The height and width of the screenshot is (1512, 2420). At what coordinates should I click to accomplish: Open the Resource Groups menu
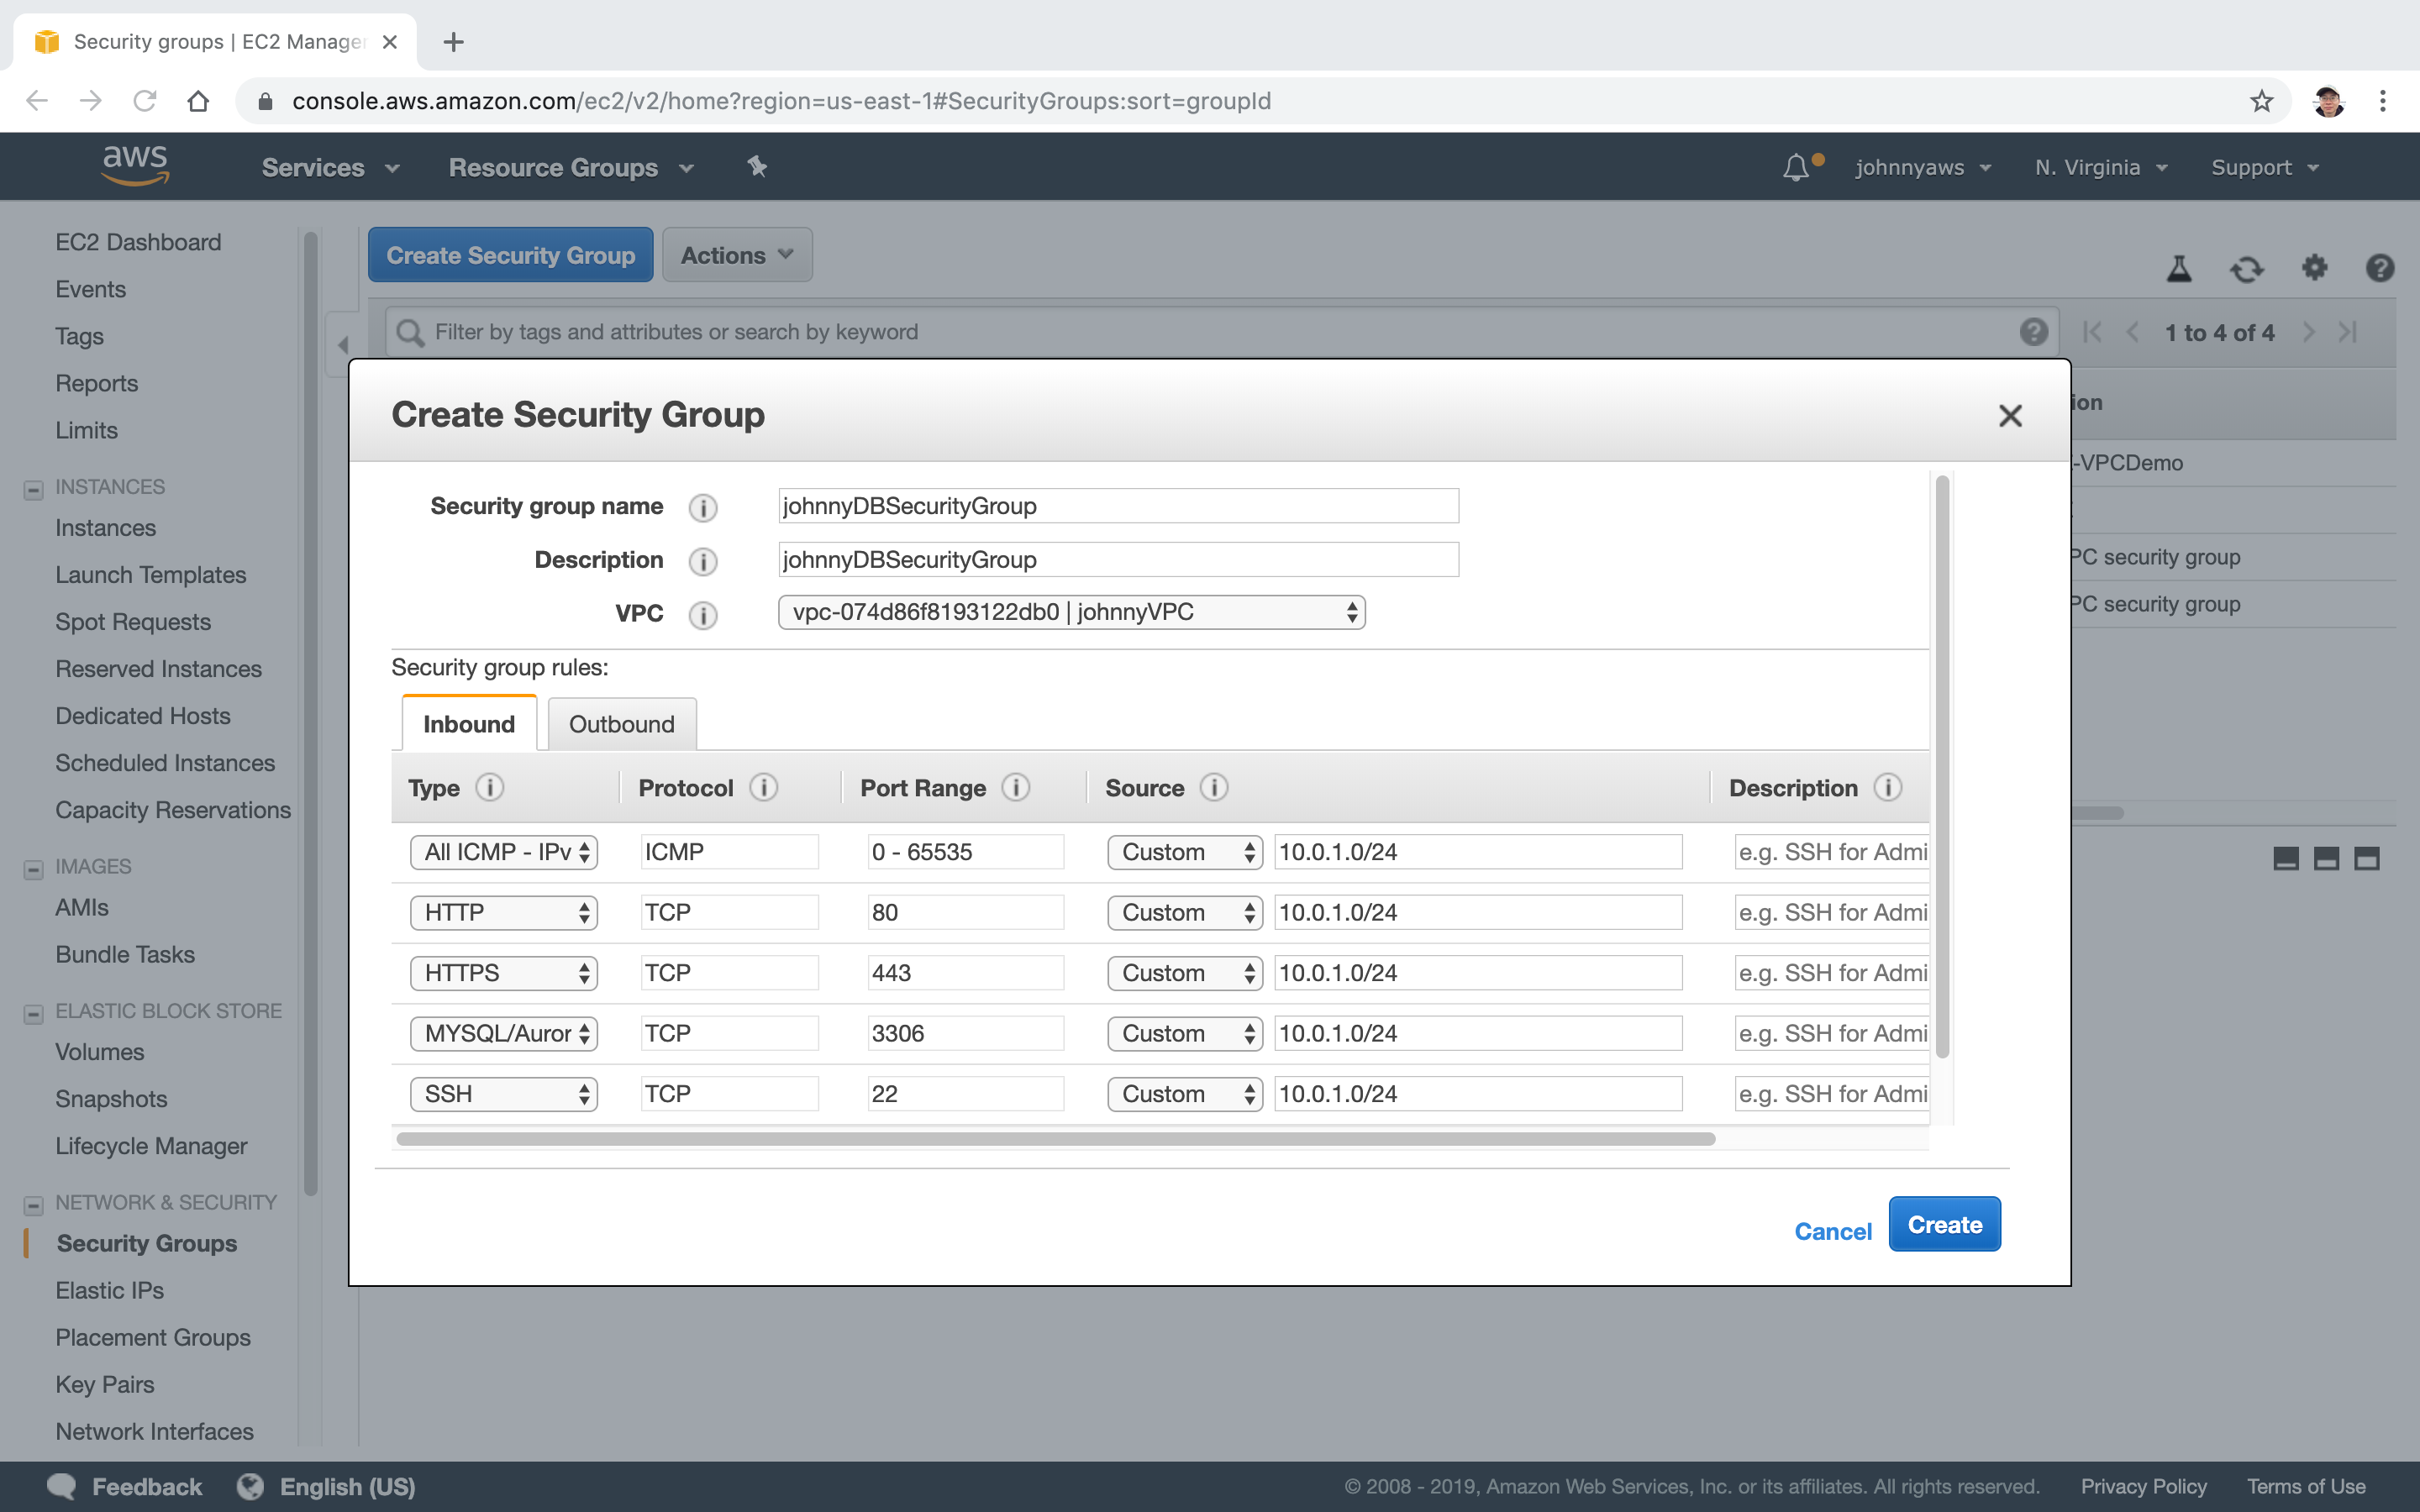(x=571, y=167)
